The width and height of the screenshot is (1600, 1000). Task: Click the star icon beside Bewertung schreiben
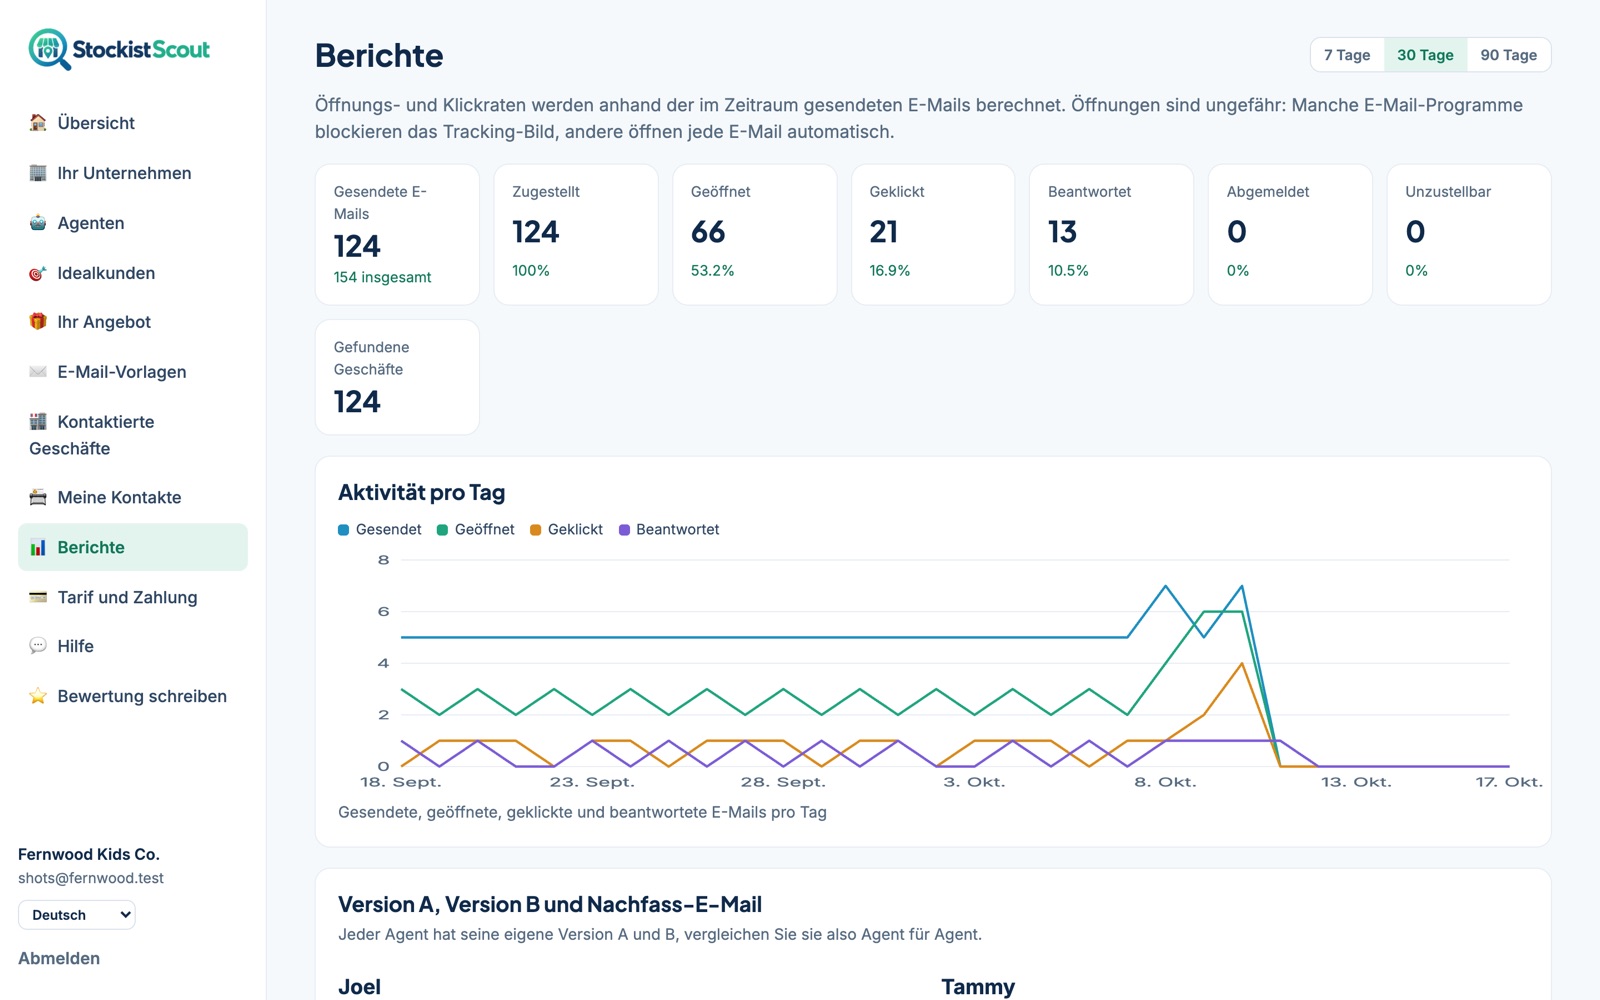point(38,696)
